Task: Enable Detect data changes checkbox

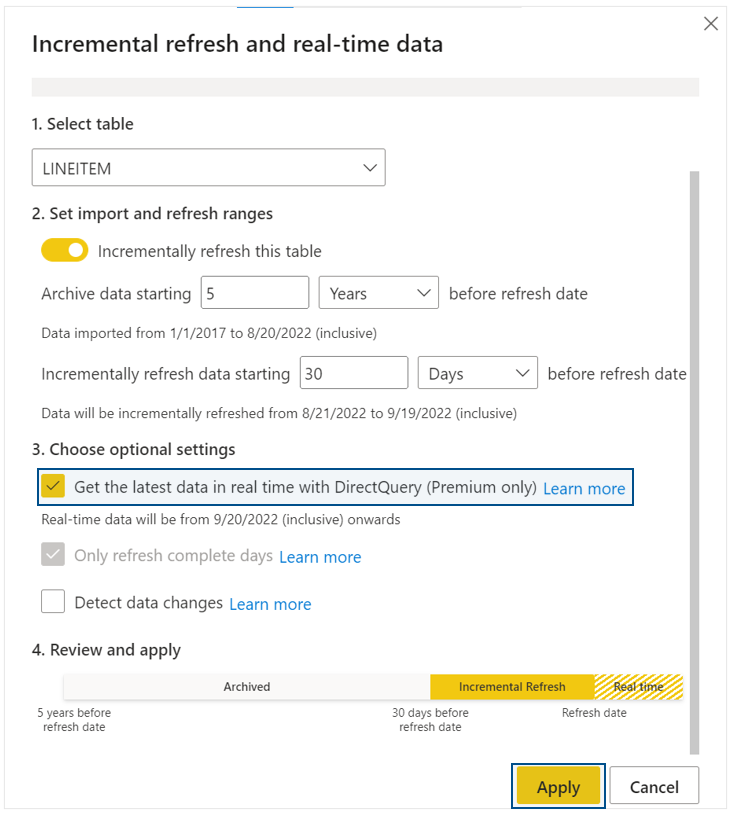Action: coord(53,601)
